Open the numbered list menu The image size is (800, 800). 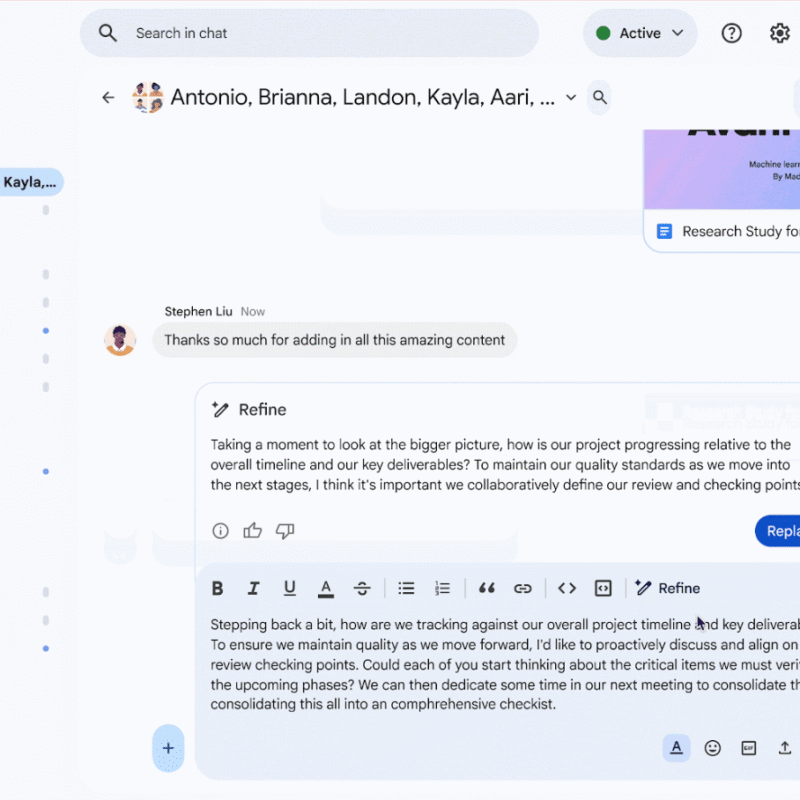442,588
